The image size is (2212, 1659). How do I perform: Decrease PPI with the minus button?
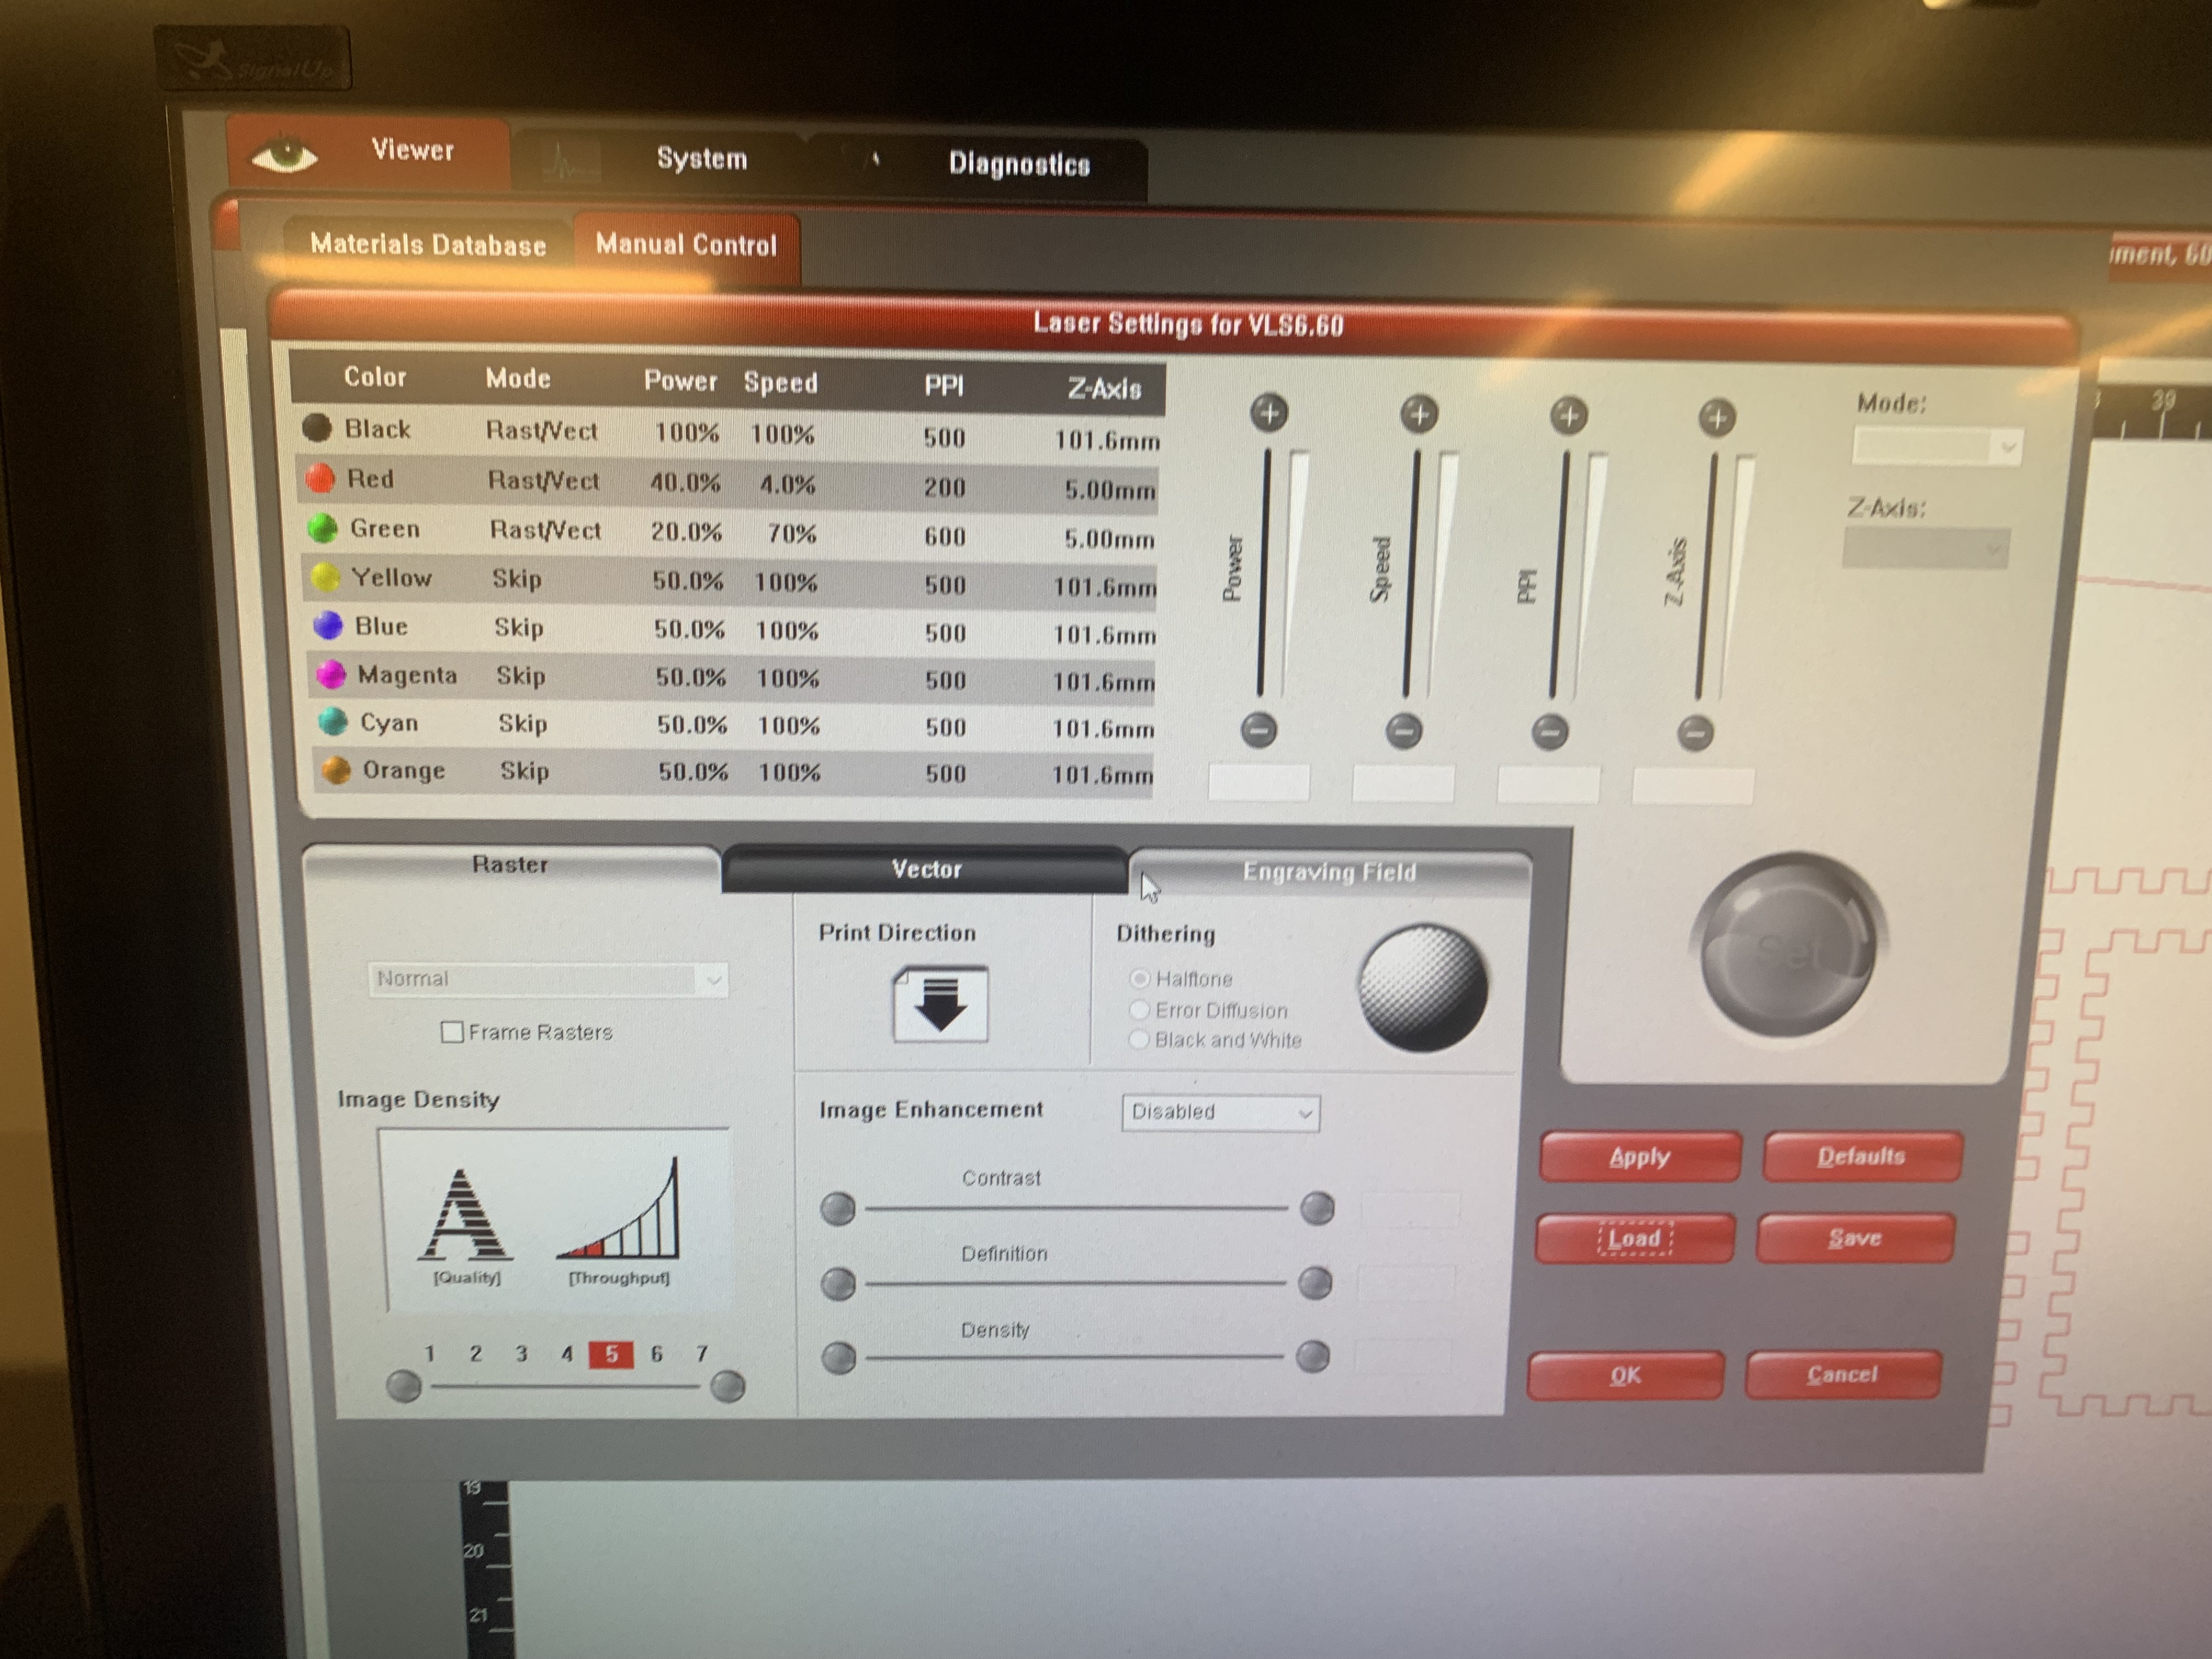click(1550, 732)
